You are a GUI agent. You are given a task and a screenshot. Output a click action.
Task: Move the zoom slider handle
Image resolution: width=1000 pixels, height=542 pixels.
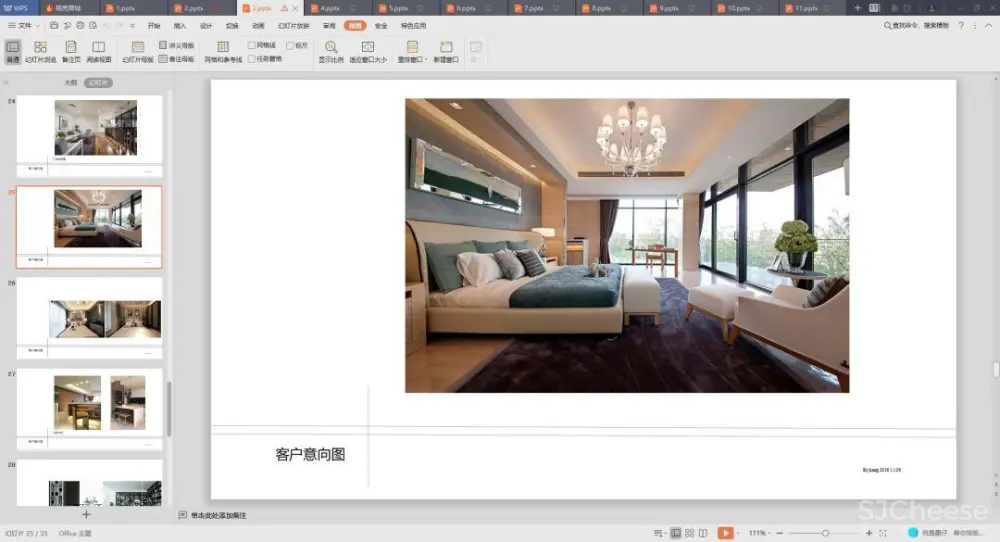click(x=825, y=533)
